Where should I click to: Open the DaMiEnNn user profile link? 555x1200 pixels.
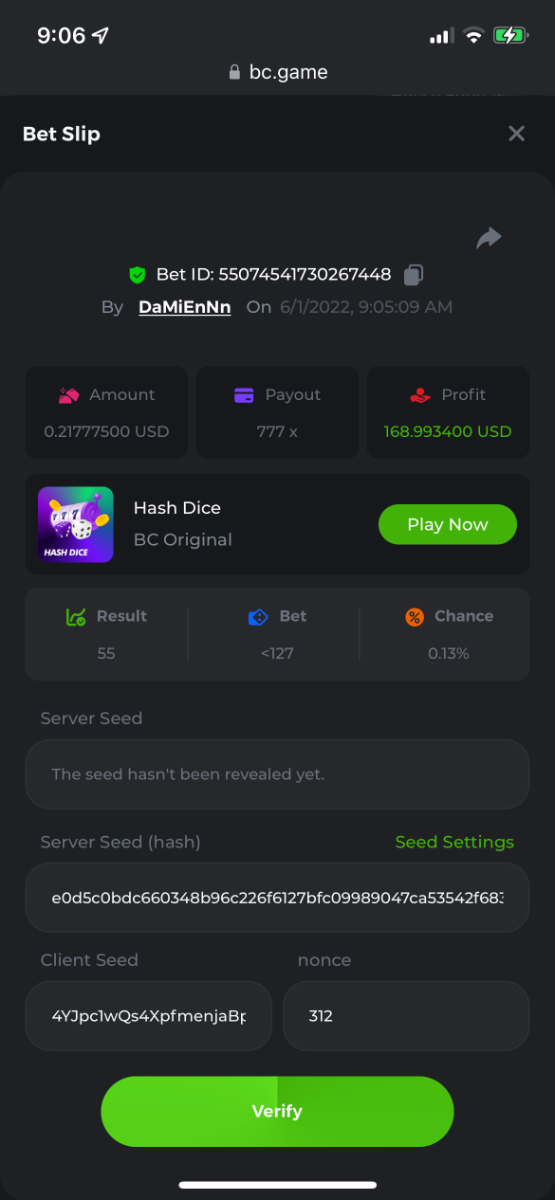tap(185, 307)
